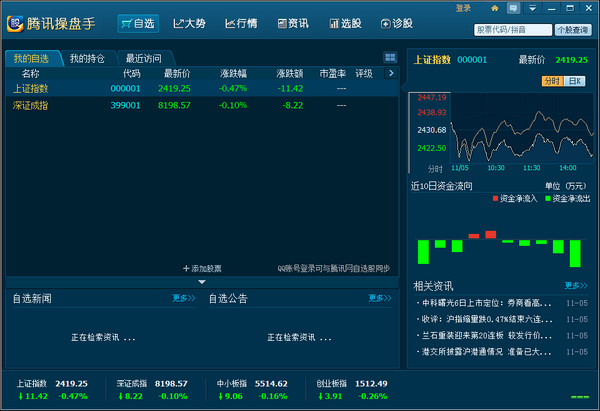
Task: Switch chart to 分时 view
Action: click(553, 81)
